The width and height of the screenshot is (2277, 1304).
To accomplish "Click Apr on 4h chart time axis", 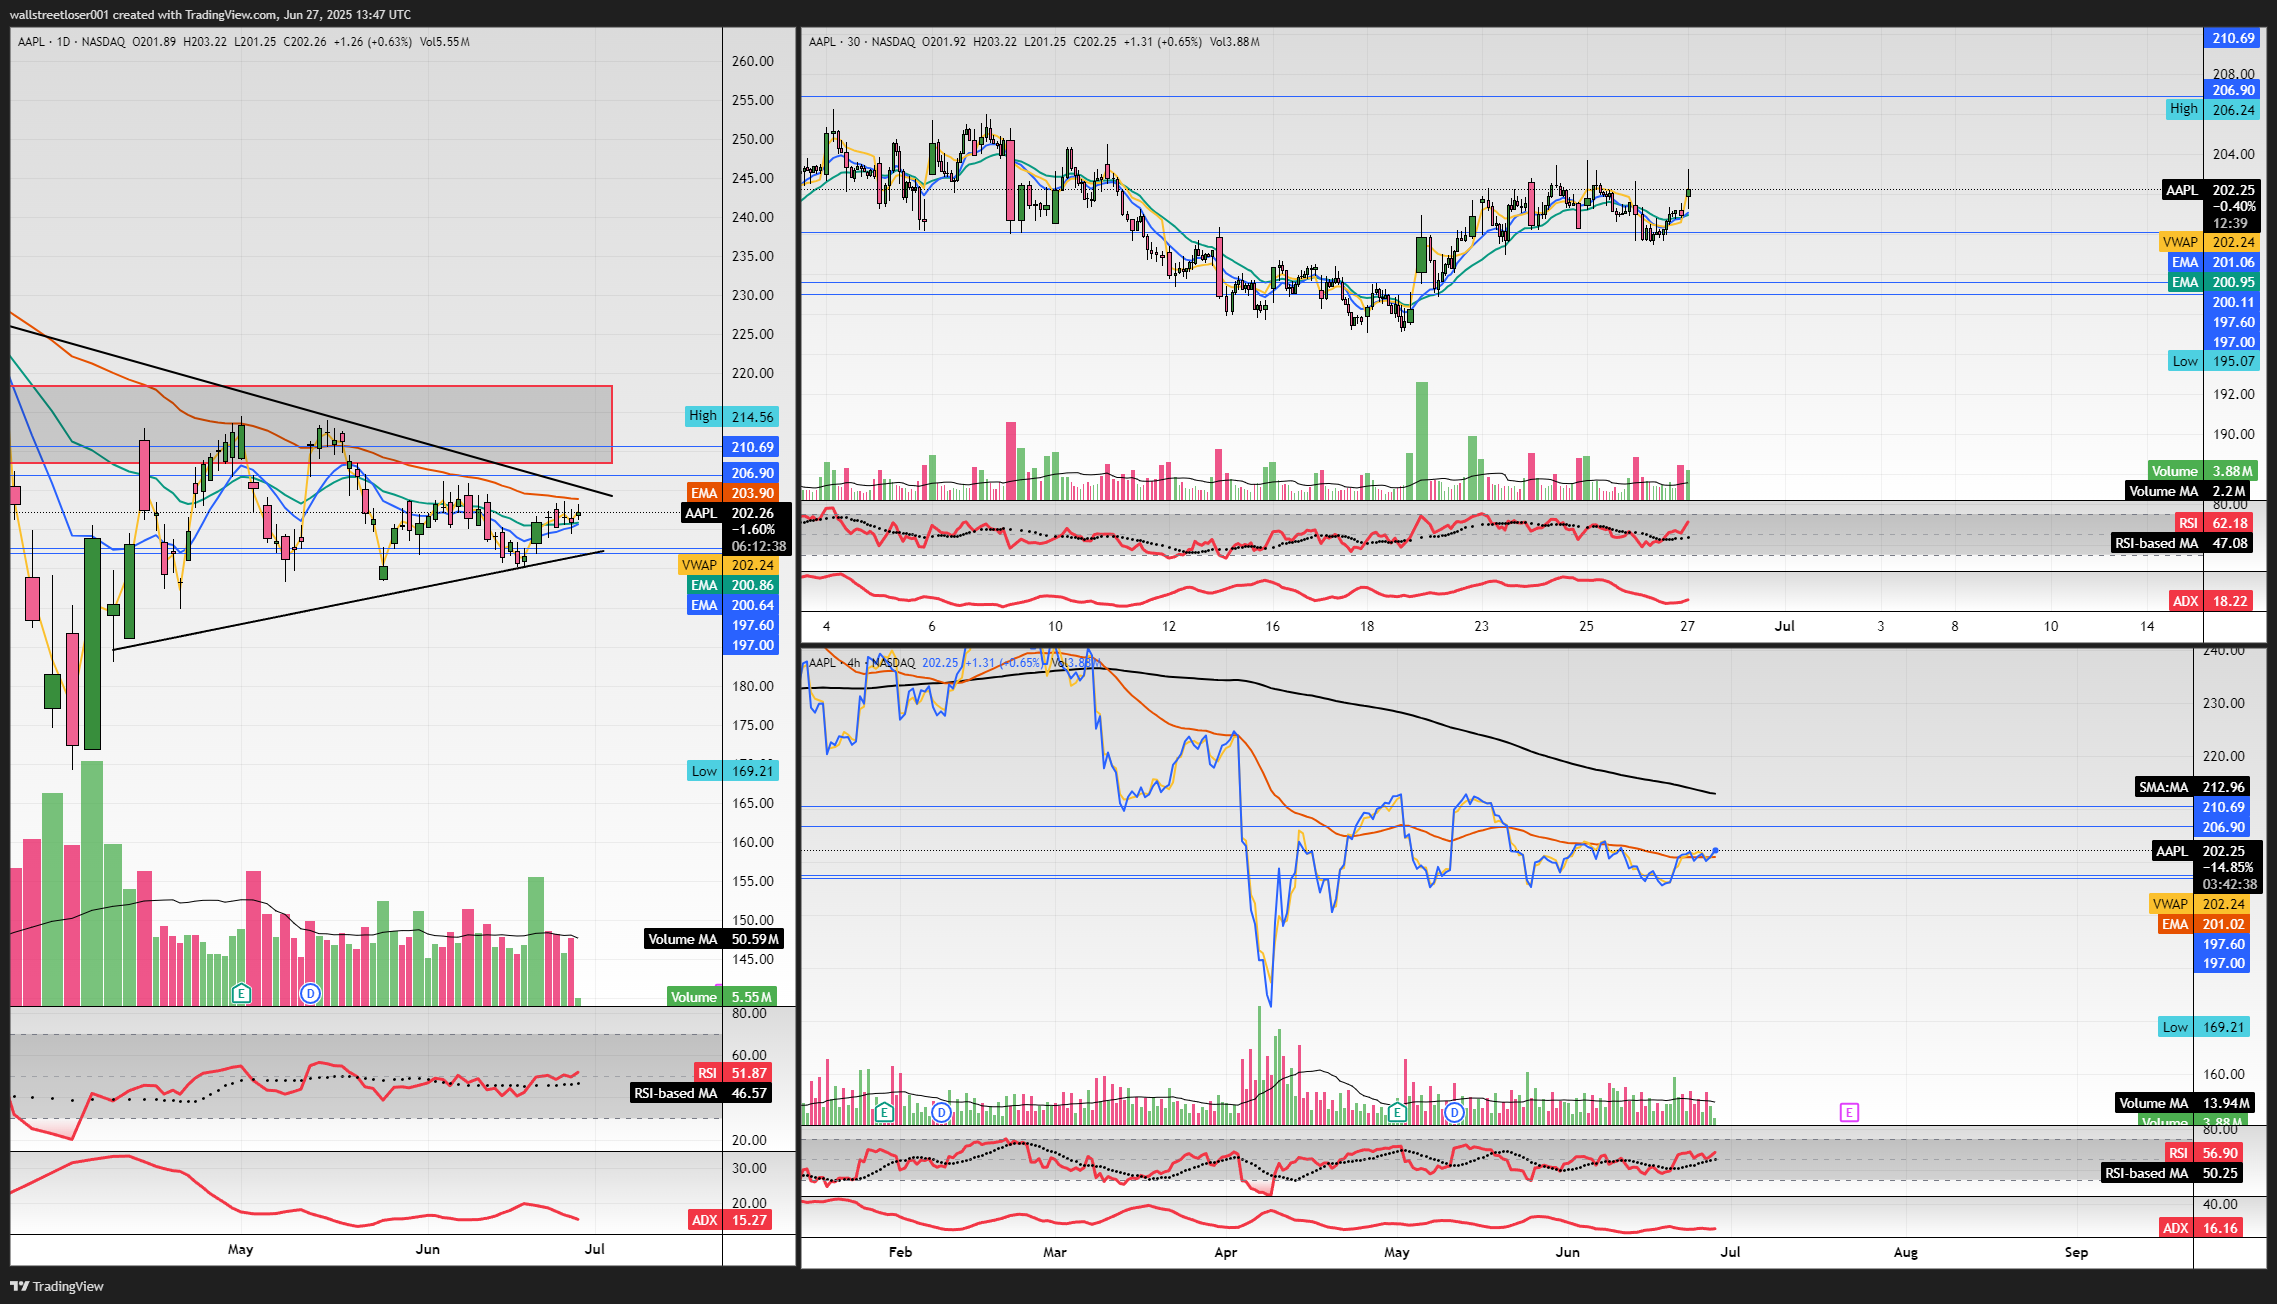I will pos(1225,1252).
